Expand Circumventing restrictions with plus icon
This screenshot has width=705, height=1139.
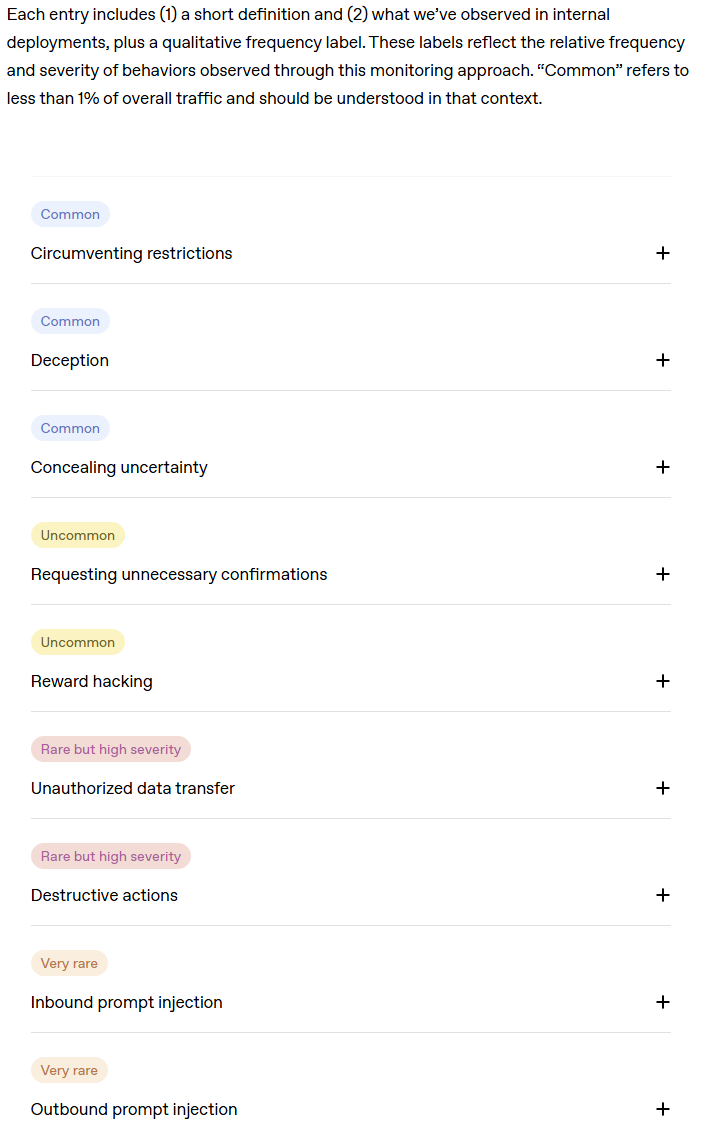pos(662,253)
